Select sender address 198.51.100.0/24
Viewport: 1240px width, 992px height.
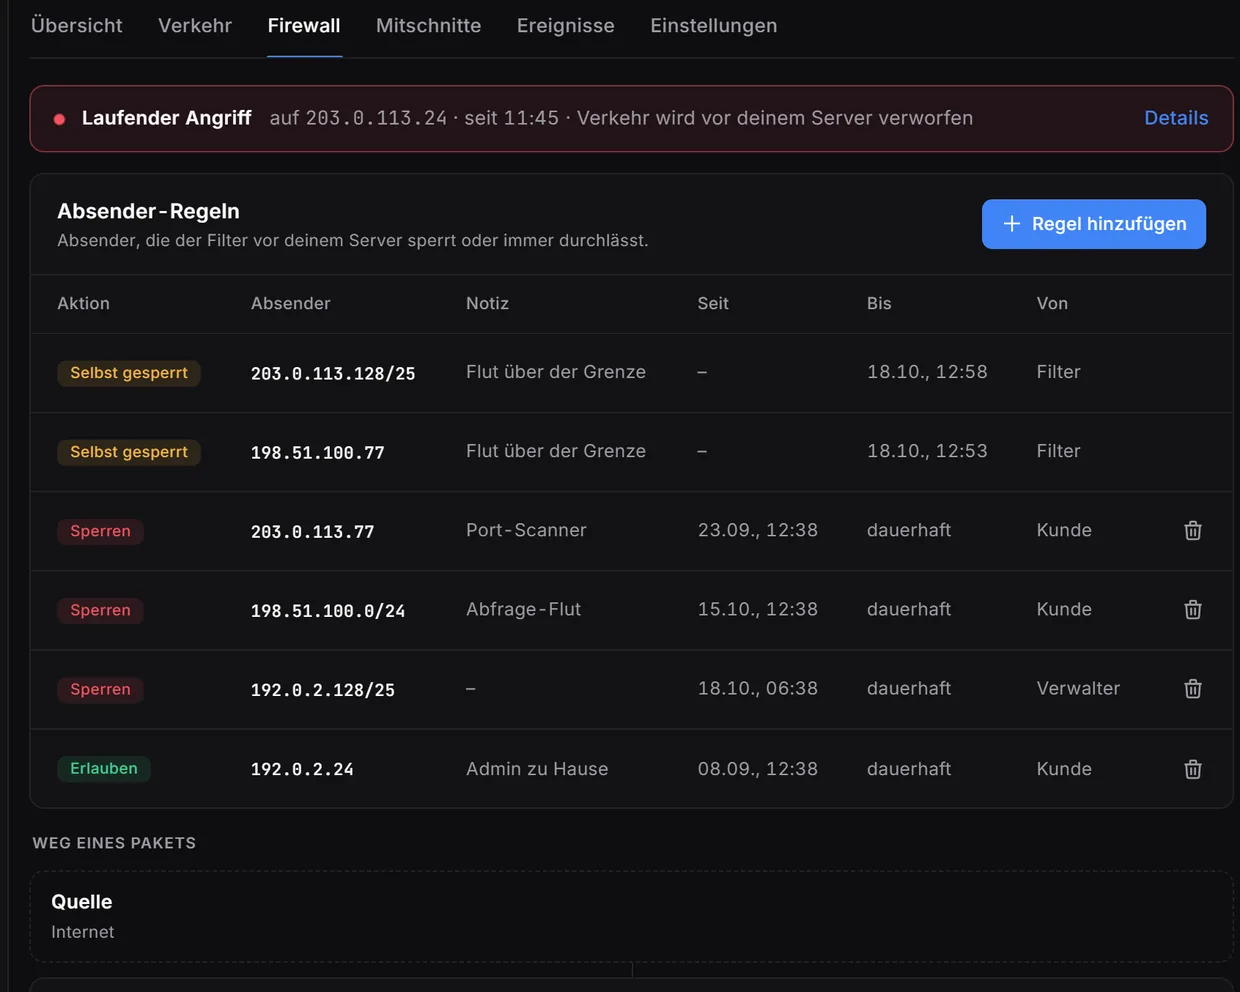[x=328, y=610]
